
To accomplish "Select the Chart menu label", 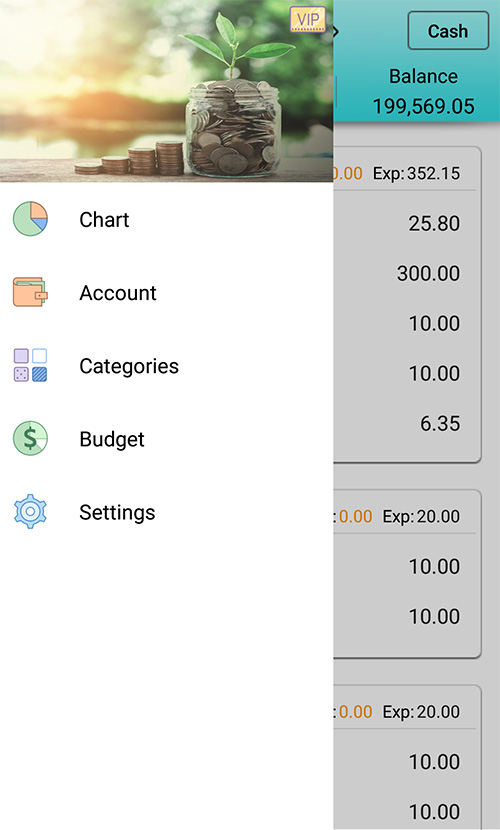I will [104, 220].
